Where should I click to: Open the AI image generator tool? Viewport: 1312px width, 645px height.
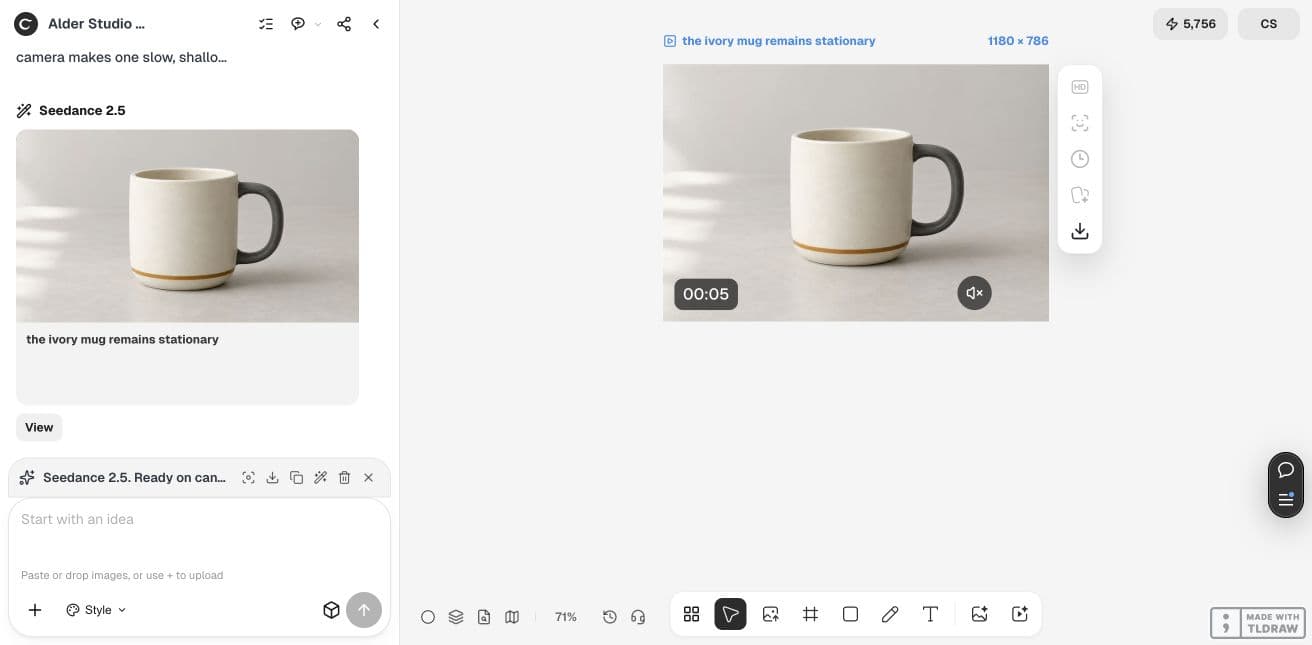[x=980, y=614]
